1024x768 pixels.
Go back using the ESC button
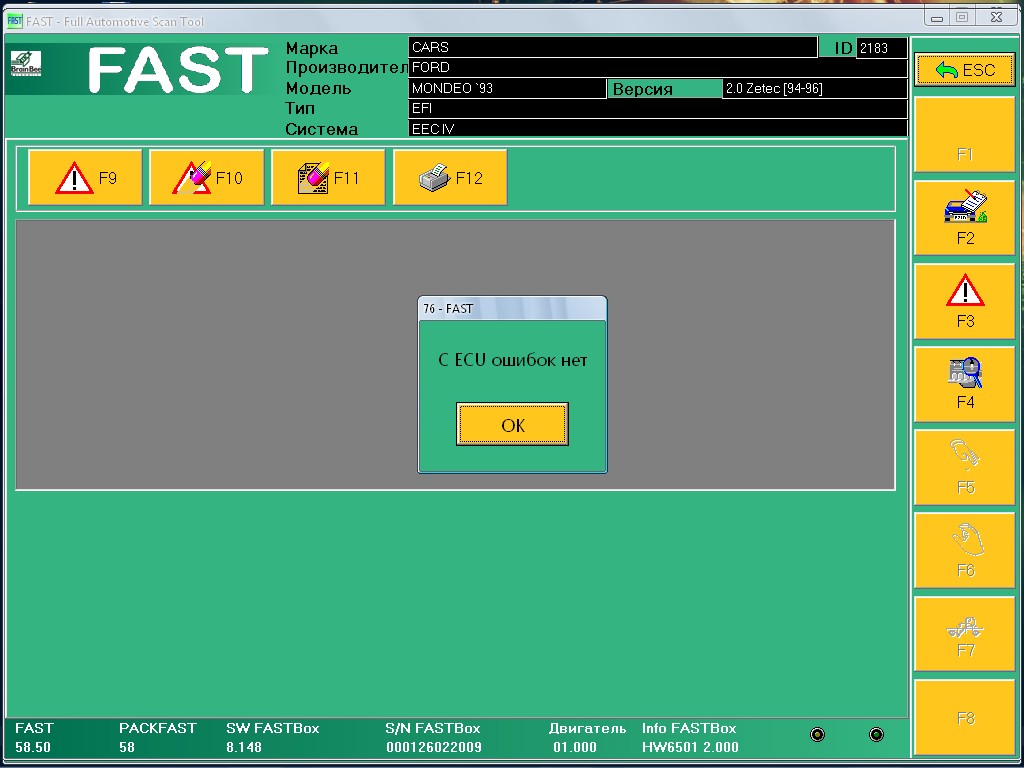coord(964,70)
